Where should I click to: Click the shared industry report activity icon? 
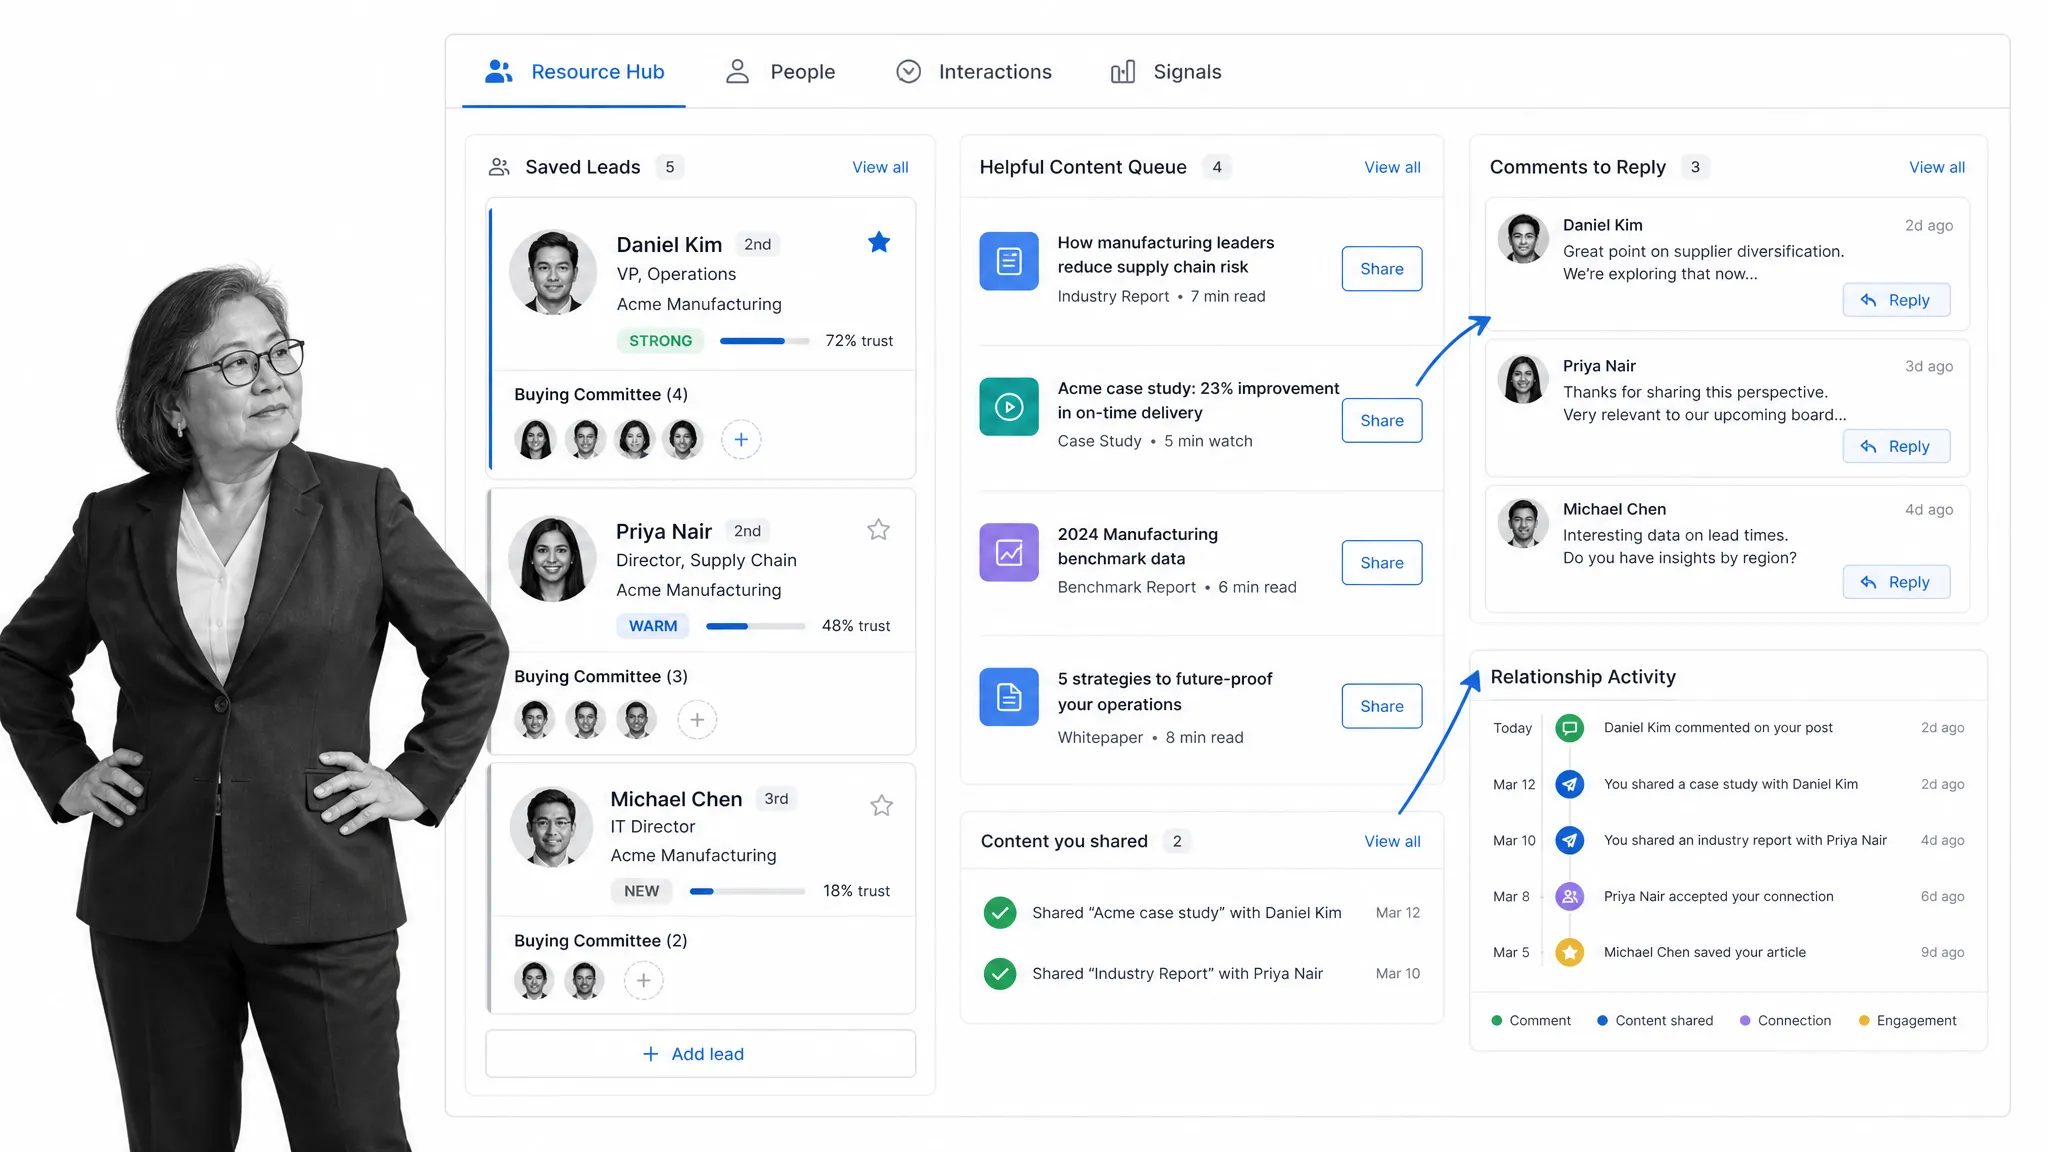[x=1570, y=840]
